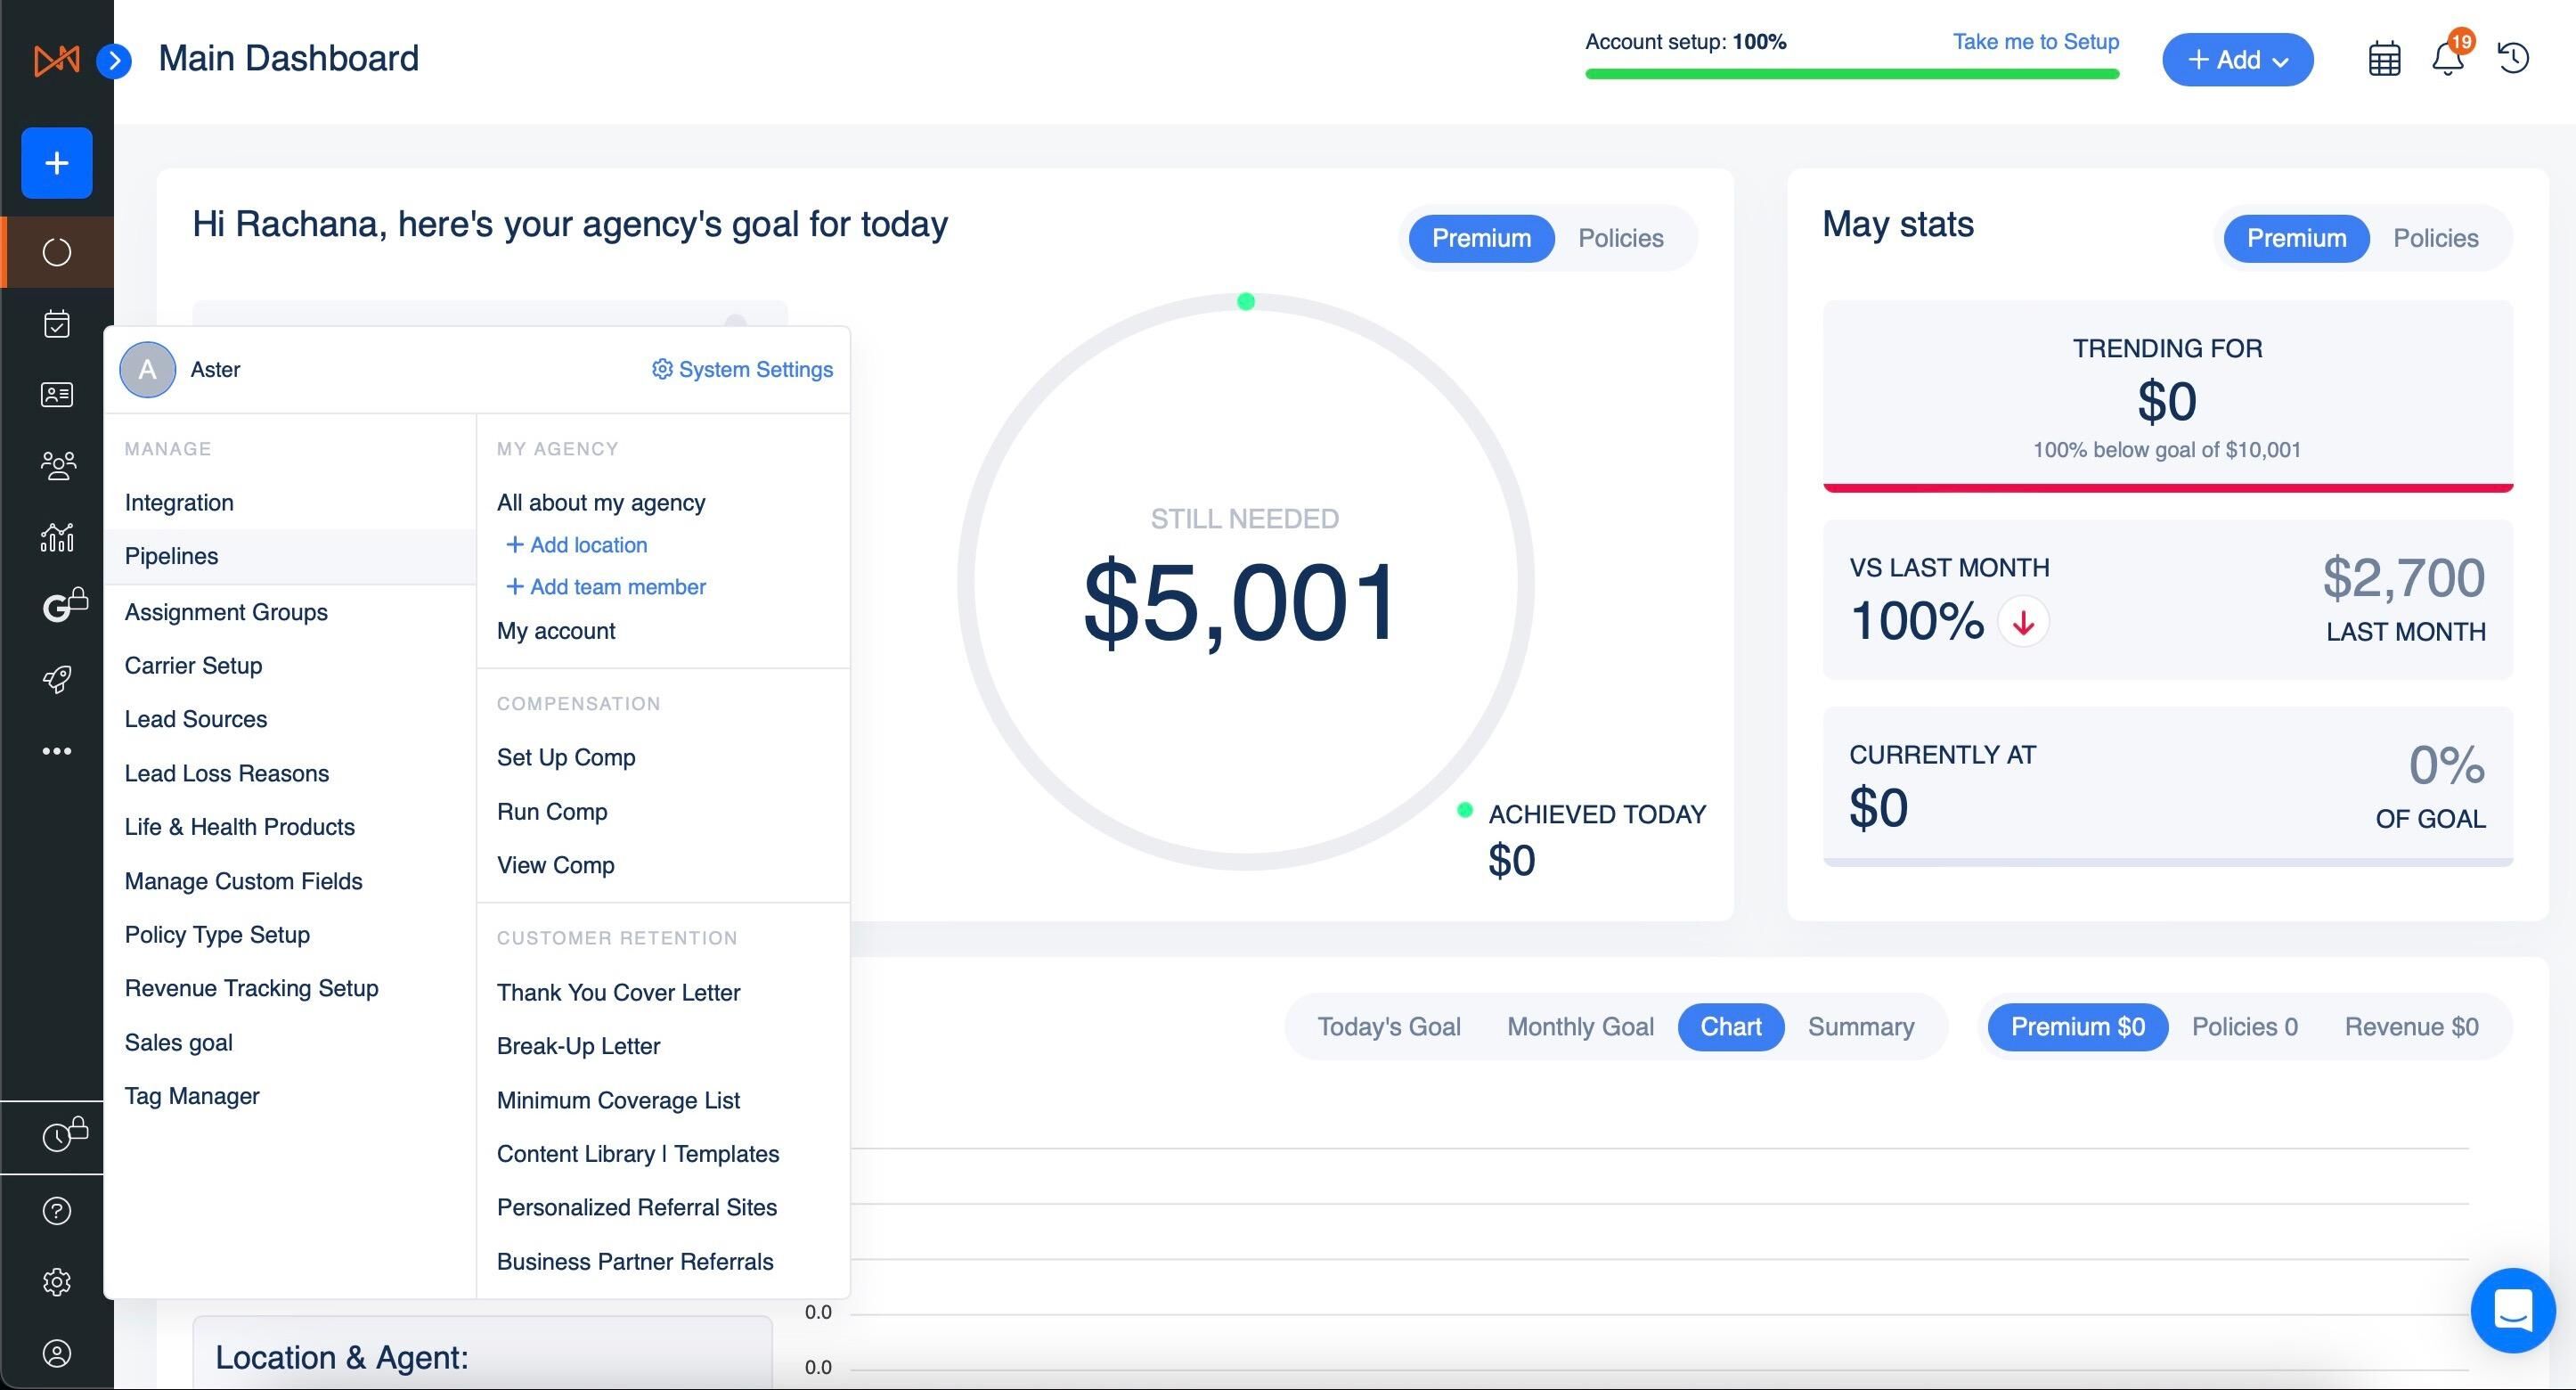Screen dimensions: 2576x1390
Task: Open the three dots more menu
Action: coord(57,751)
